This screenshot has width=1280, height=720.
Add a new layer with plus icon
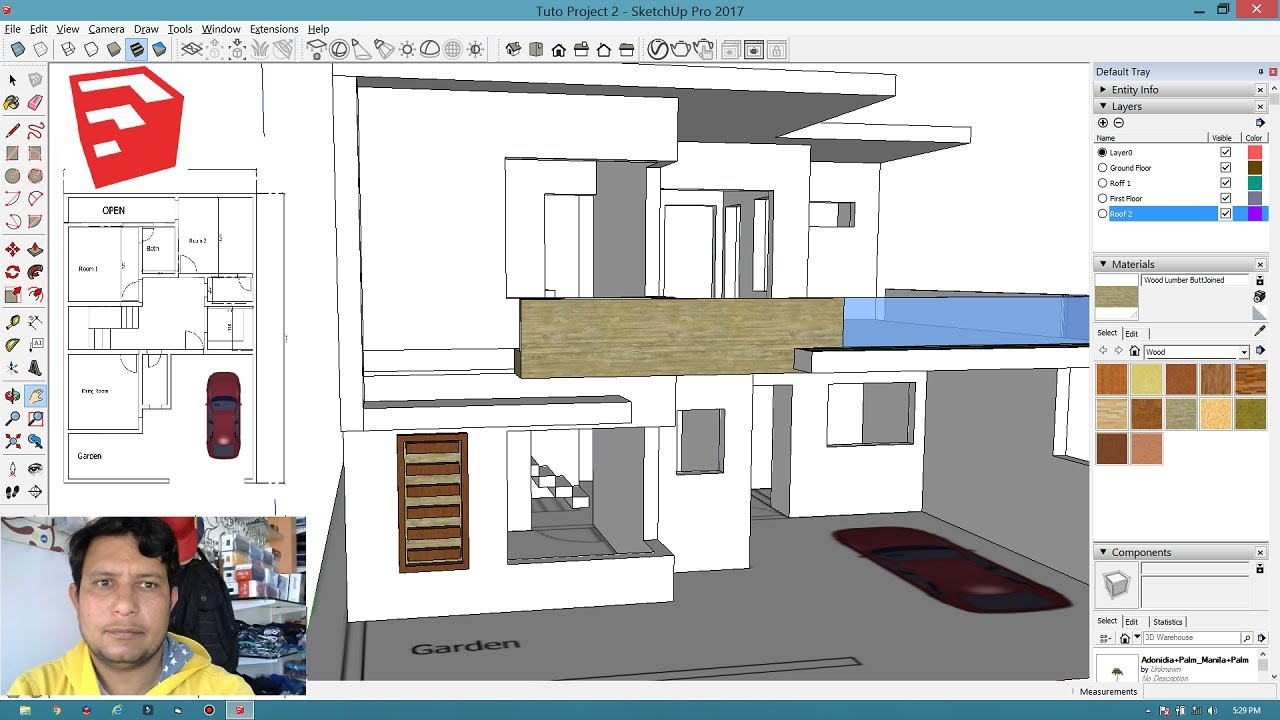pyautogui.click(x=1103, y=123)
